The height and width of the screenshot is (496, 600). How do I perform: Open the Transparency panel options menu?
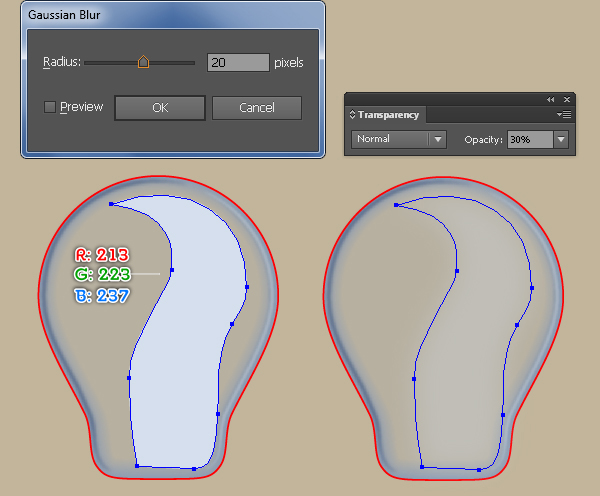tap(564, 114)
